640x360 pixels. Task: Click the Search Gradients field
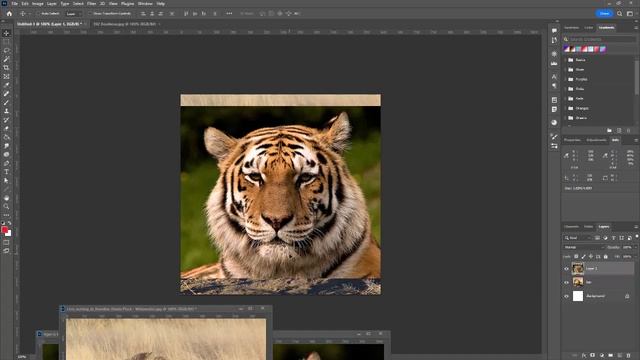click(600, 39)
